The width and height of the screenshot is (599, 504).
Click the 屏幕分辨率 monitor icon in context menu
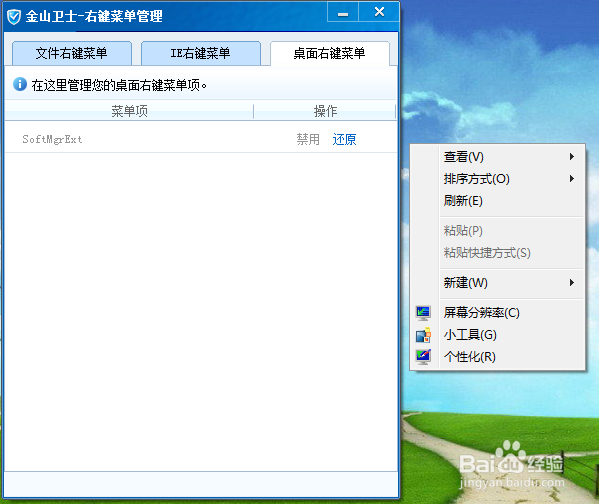[x=423, y=313]
